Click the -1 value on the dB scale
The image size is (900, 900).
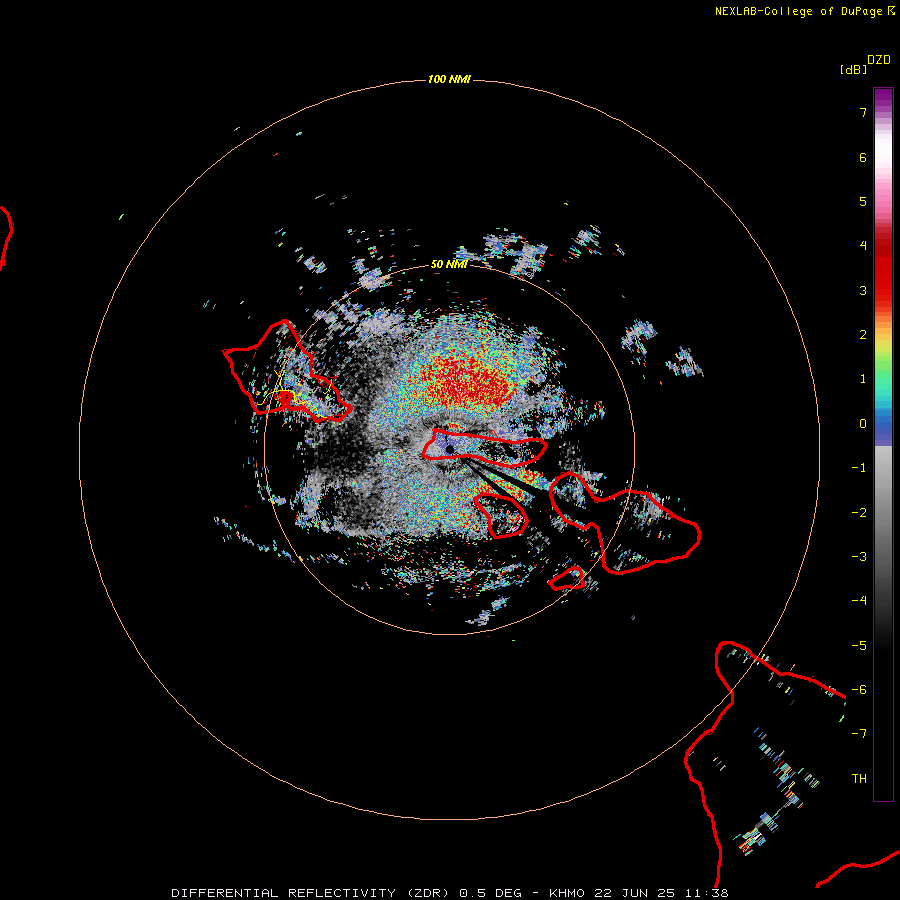pos(859,468)
